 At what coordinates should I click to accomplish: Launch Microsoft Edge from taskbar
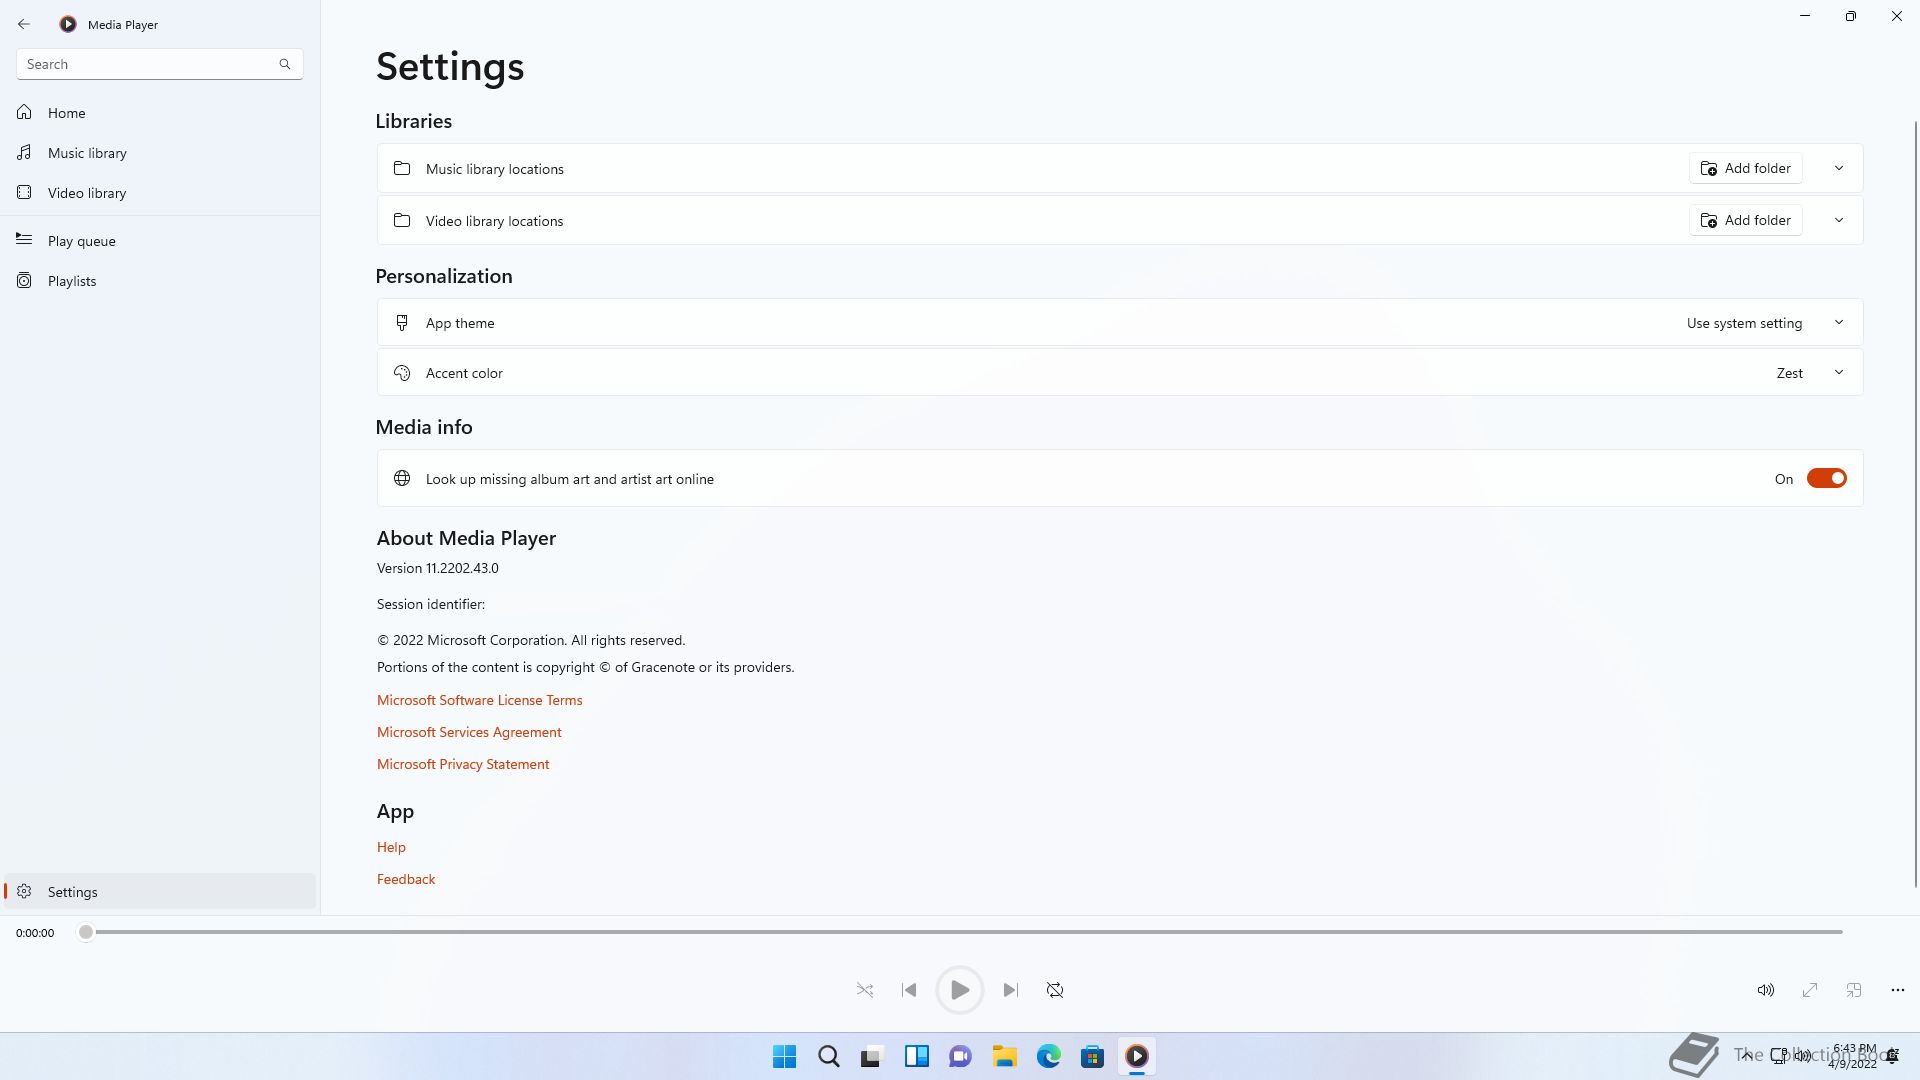1049,1056
